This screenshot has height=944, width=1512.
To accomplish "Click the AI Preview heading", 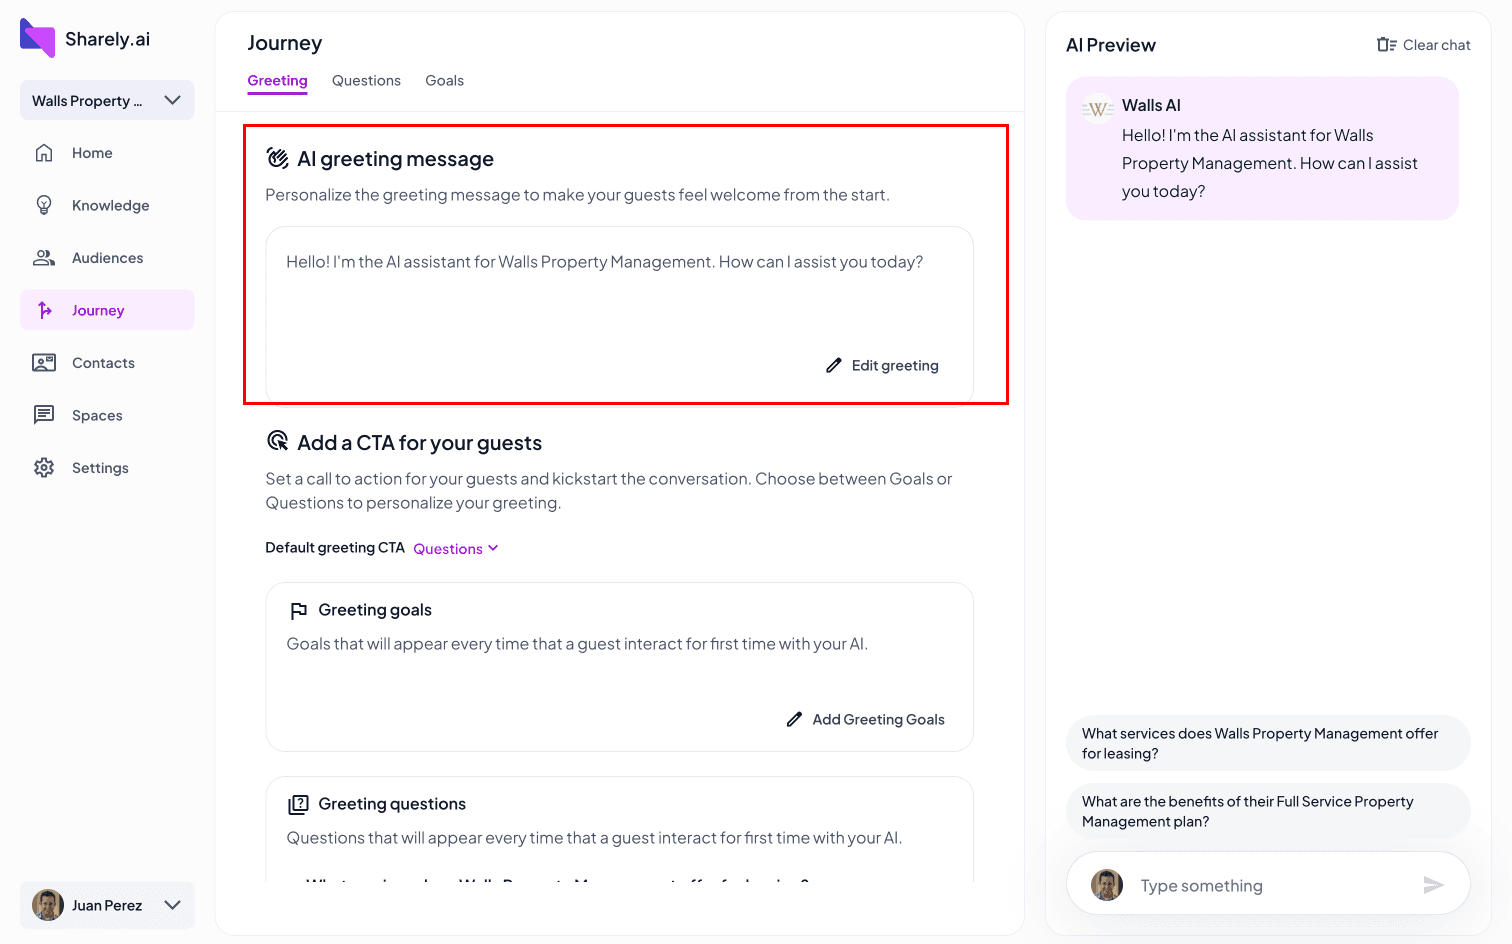I will [x=1110, y=45].
